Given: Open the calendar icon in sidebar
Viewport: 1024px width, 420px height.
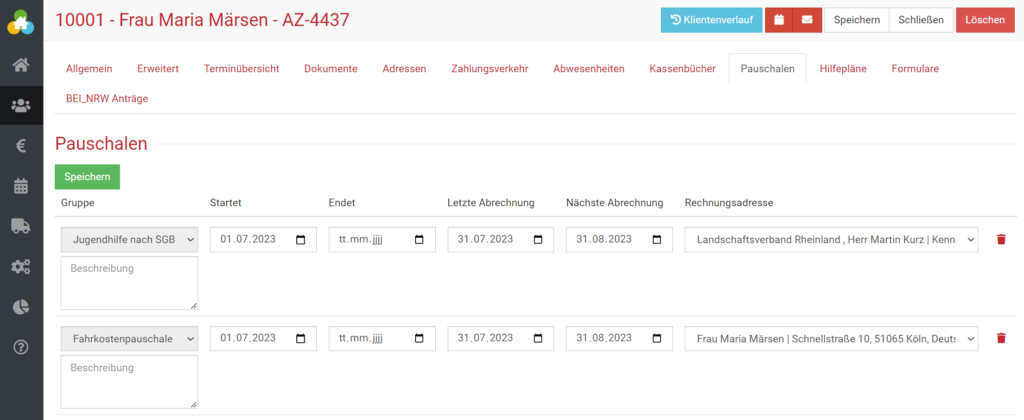Looking at the screenshot, I should pos(21,186).
